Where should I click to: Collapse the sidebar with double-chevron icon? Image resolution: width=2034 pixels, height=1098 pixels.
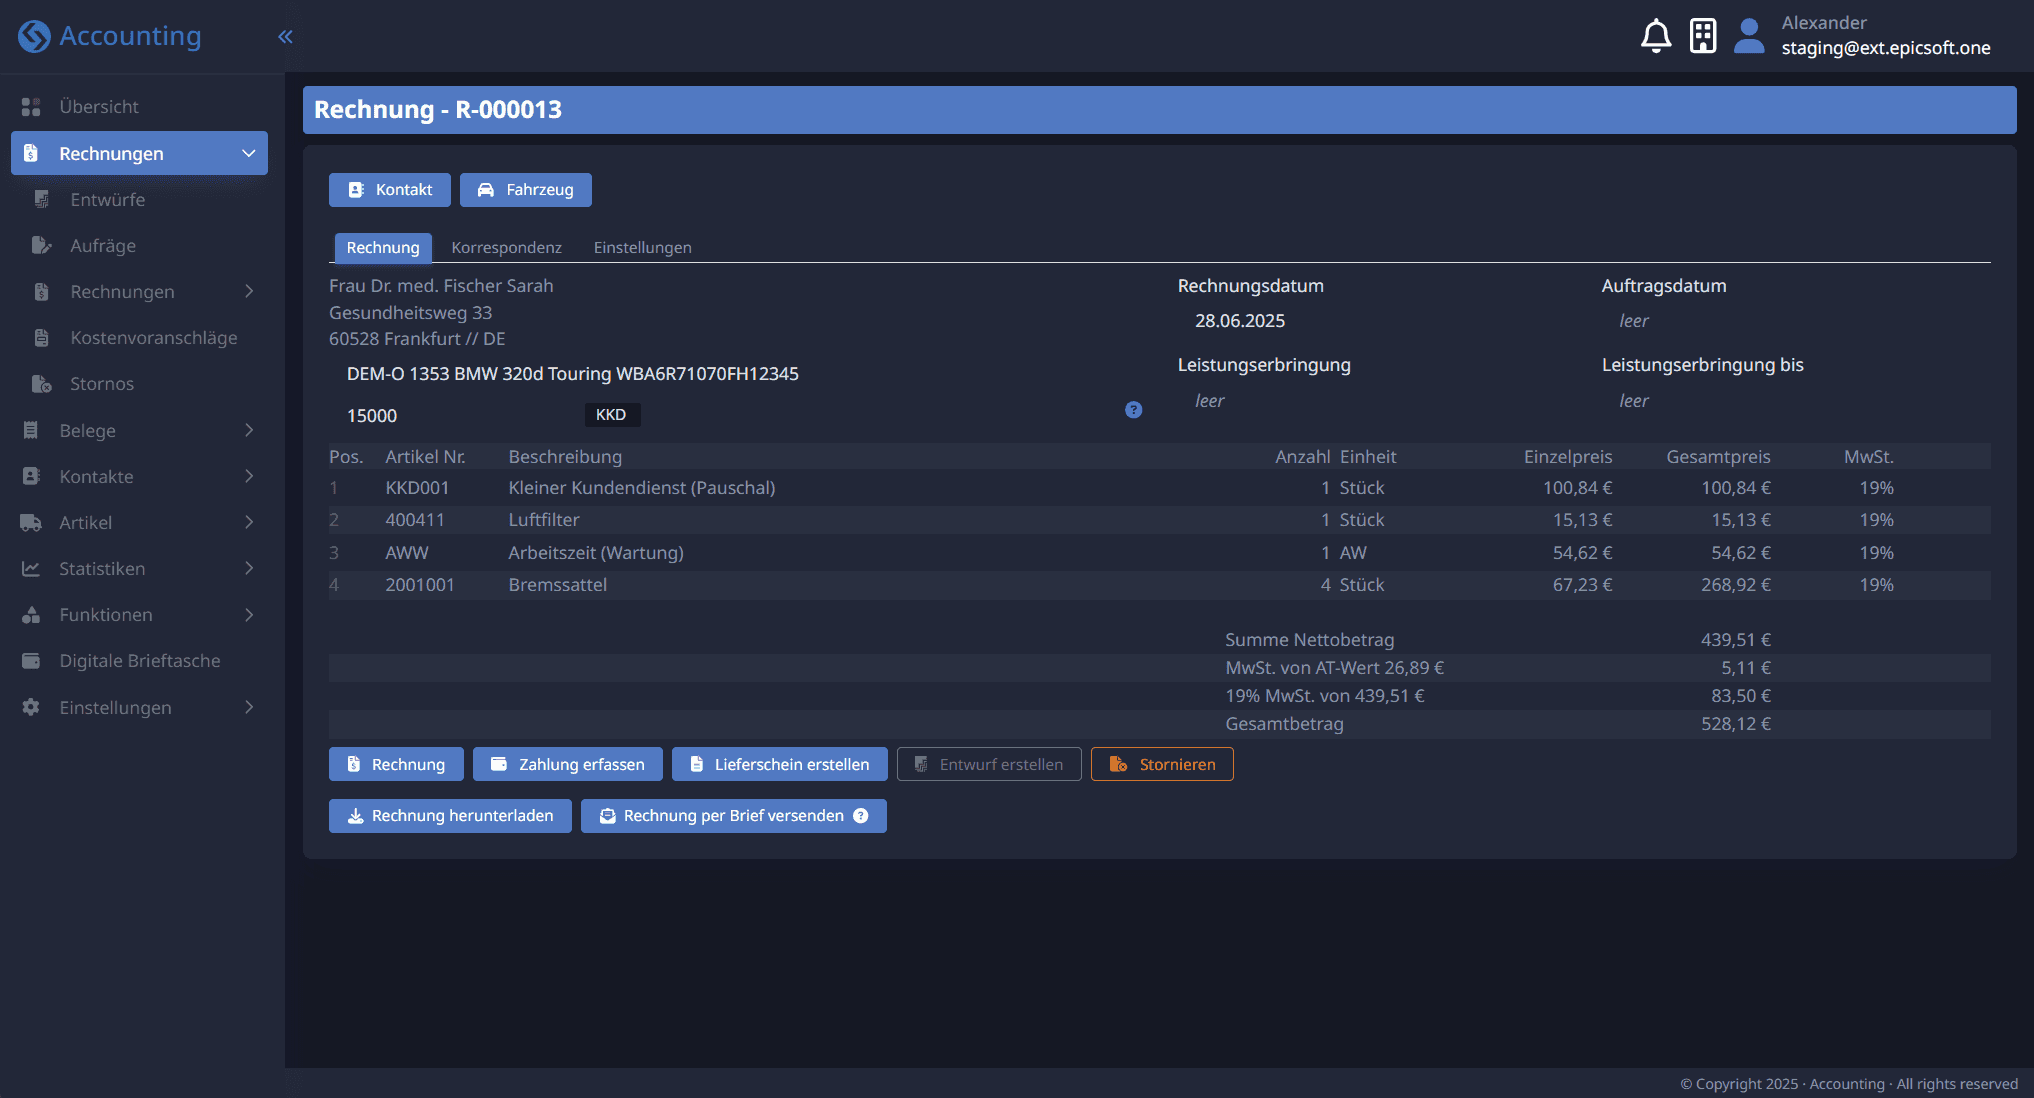(285, 36)
